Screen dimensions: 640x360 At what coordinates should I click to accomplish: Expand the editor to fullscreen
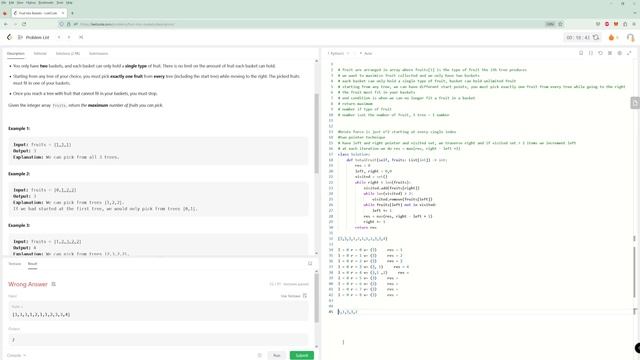[x=629, y=53]
